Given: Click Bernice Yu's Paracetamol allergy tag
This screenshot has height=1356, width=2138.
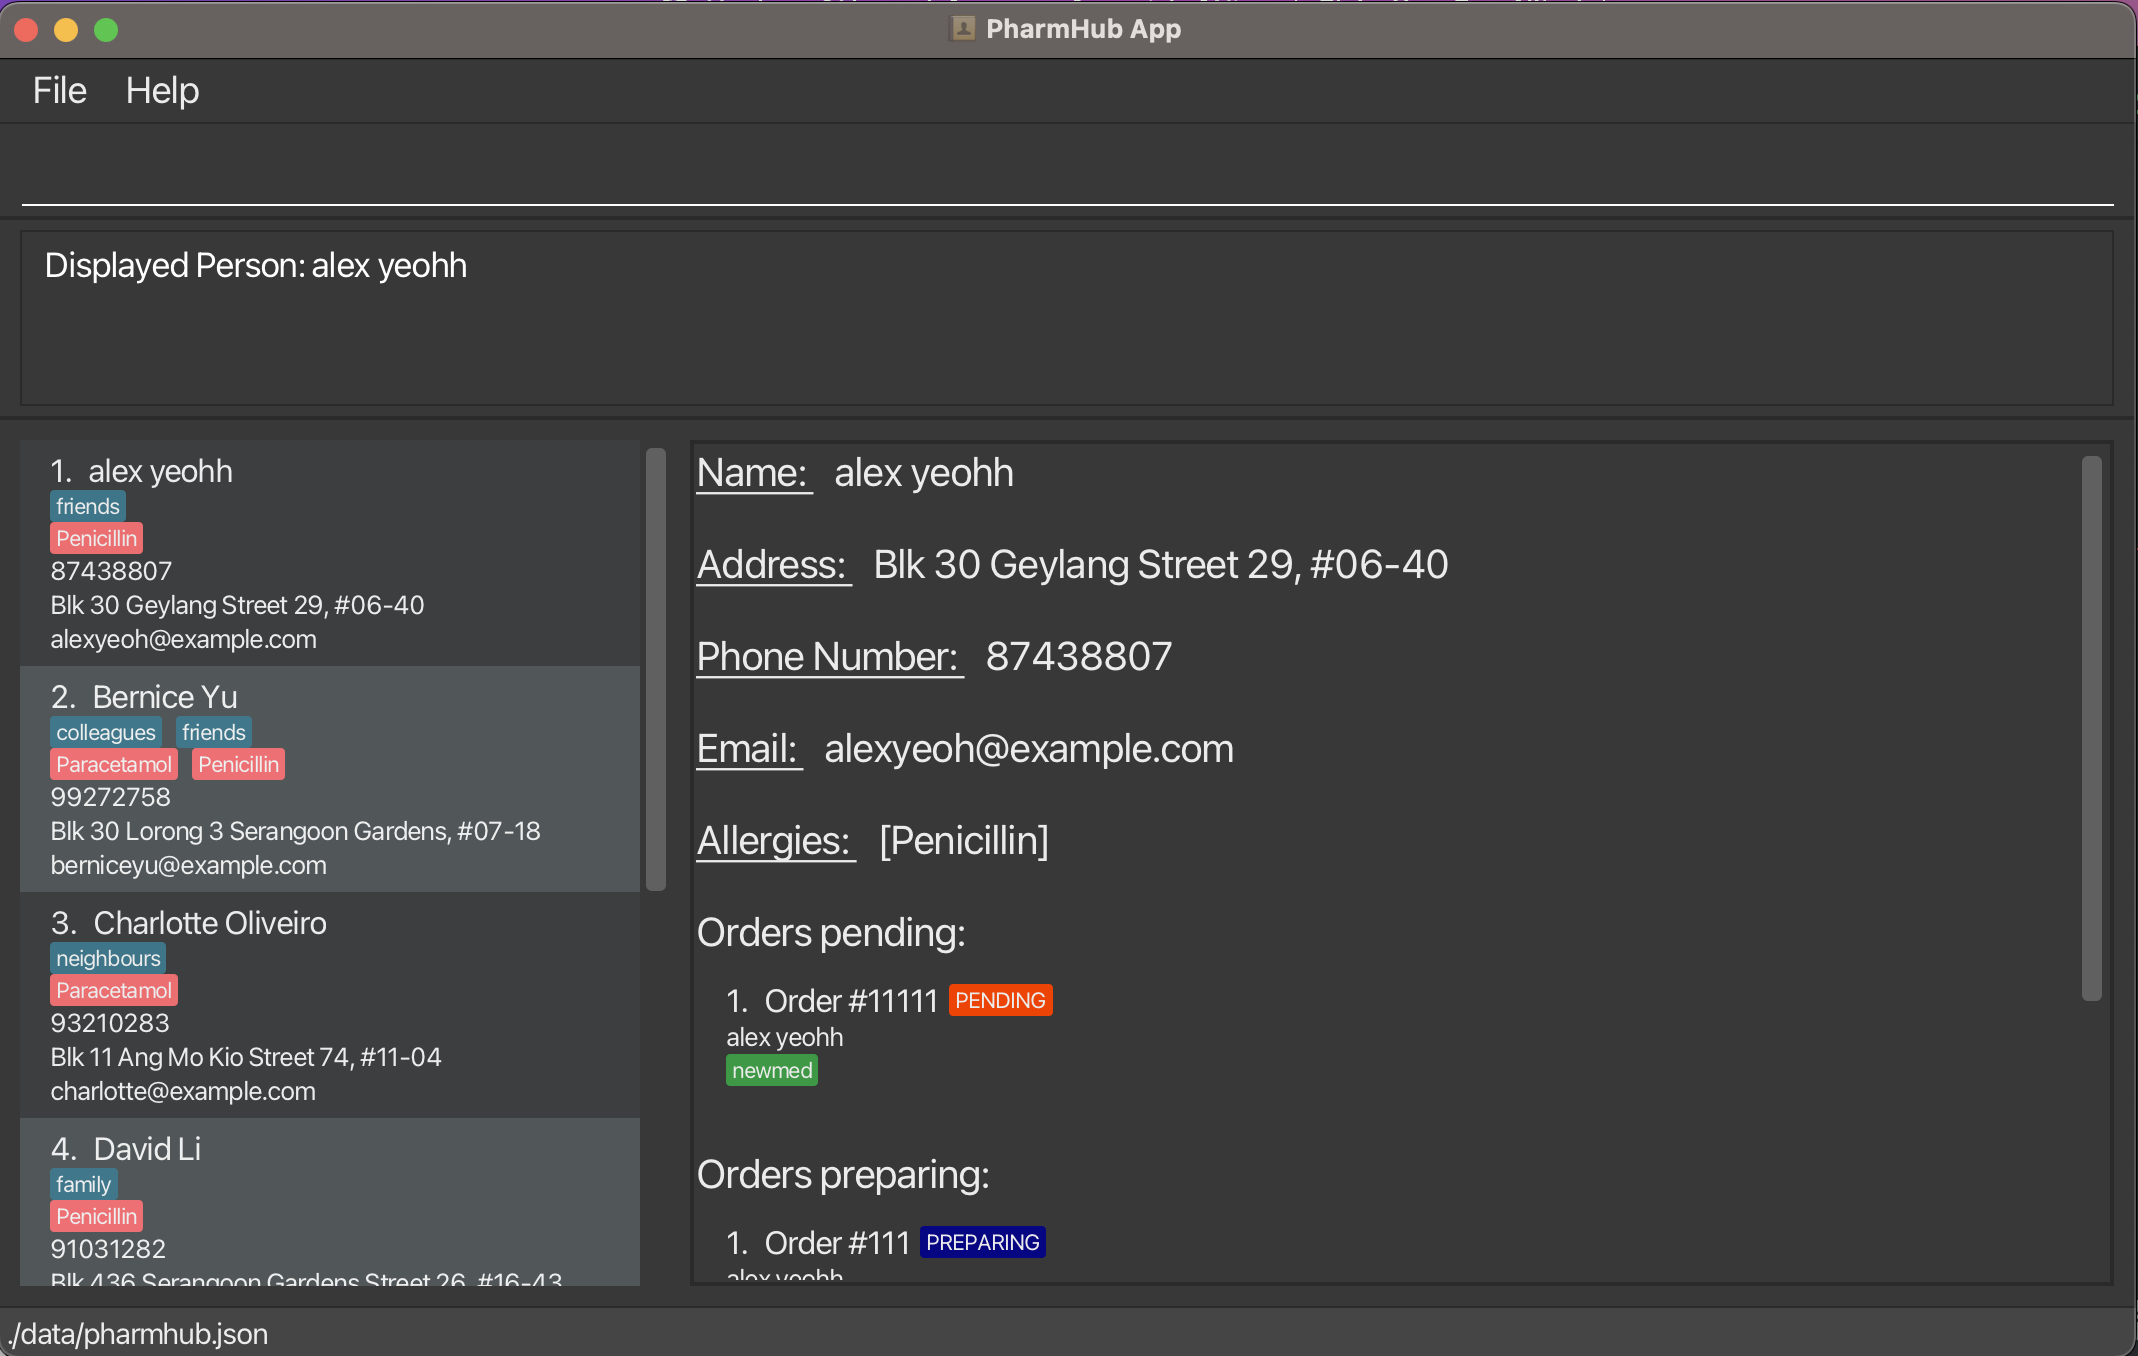Looking at the screenshot, I should pyautogui.click(x=114, y=765).
